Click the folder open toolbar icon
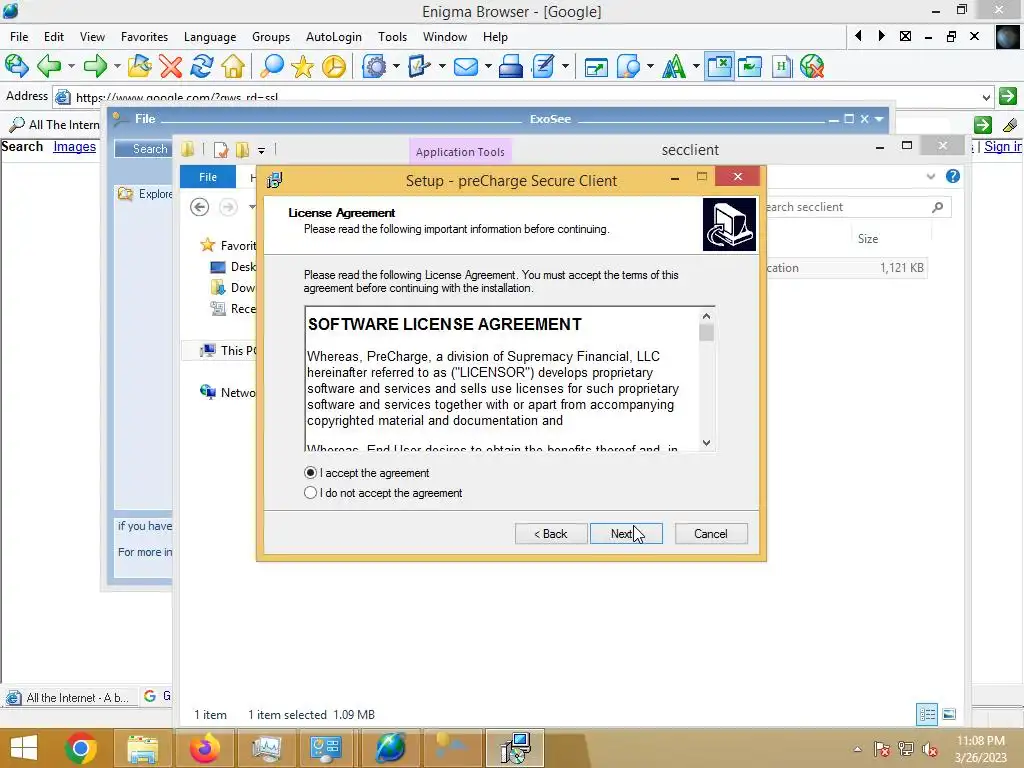This screenshot has height=768, width=1024. (139, 67)
